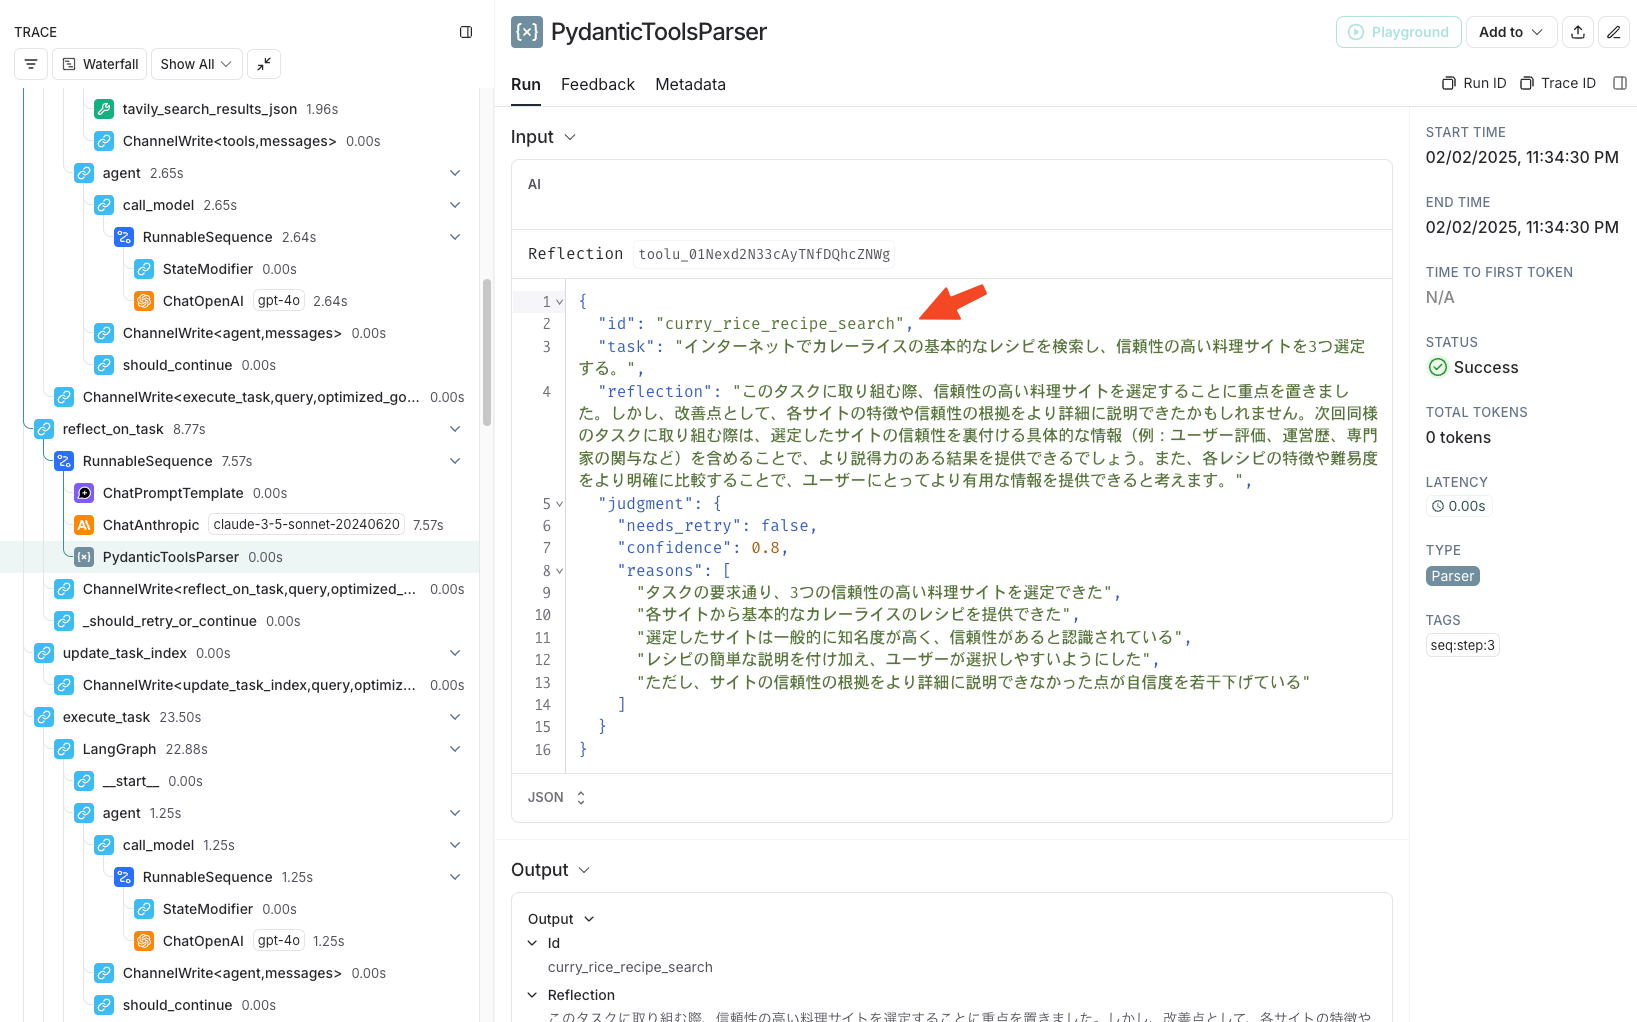Click the claude-3-5-sonnet-20240620 model badge
Screen dimensions: 1637x1022
click(x=306, y=524)
